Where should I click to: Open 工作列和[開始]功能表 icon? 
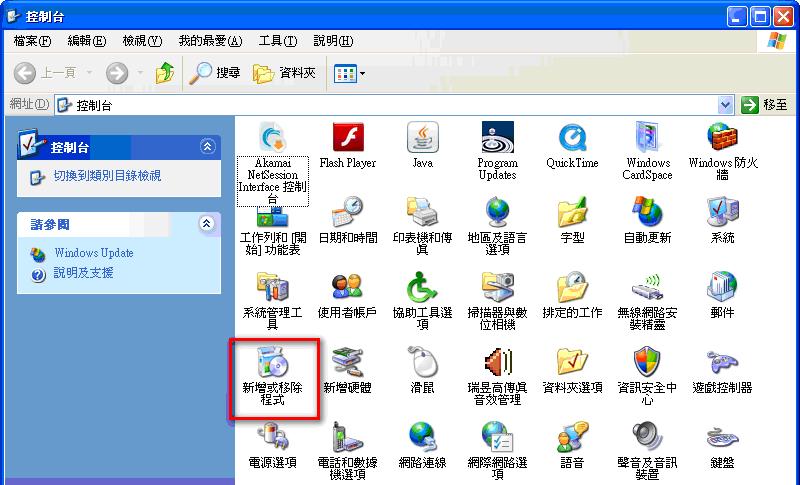click(272, 218)
